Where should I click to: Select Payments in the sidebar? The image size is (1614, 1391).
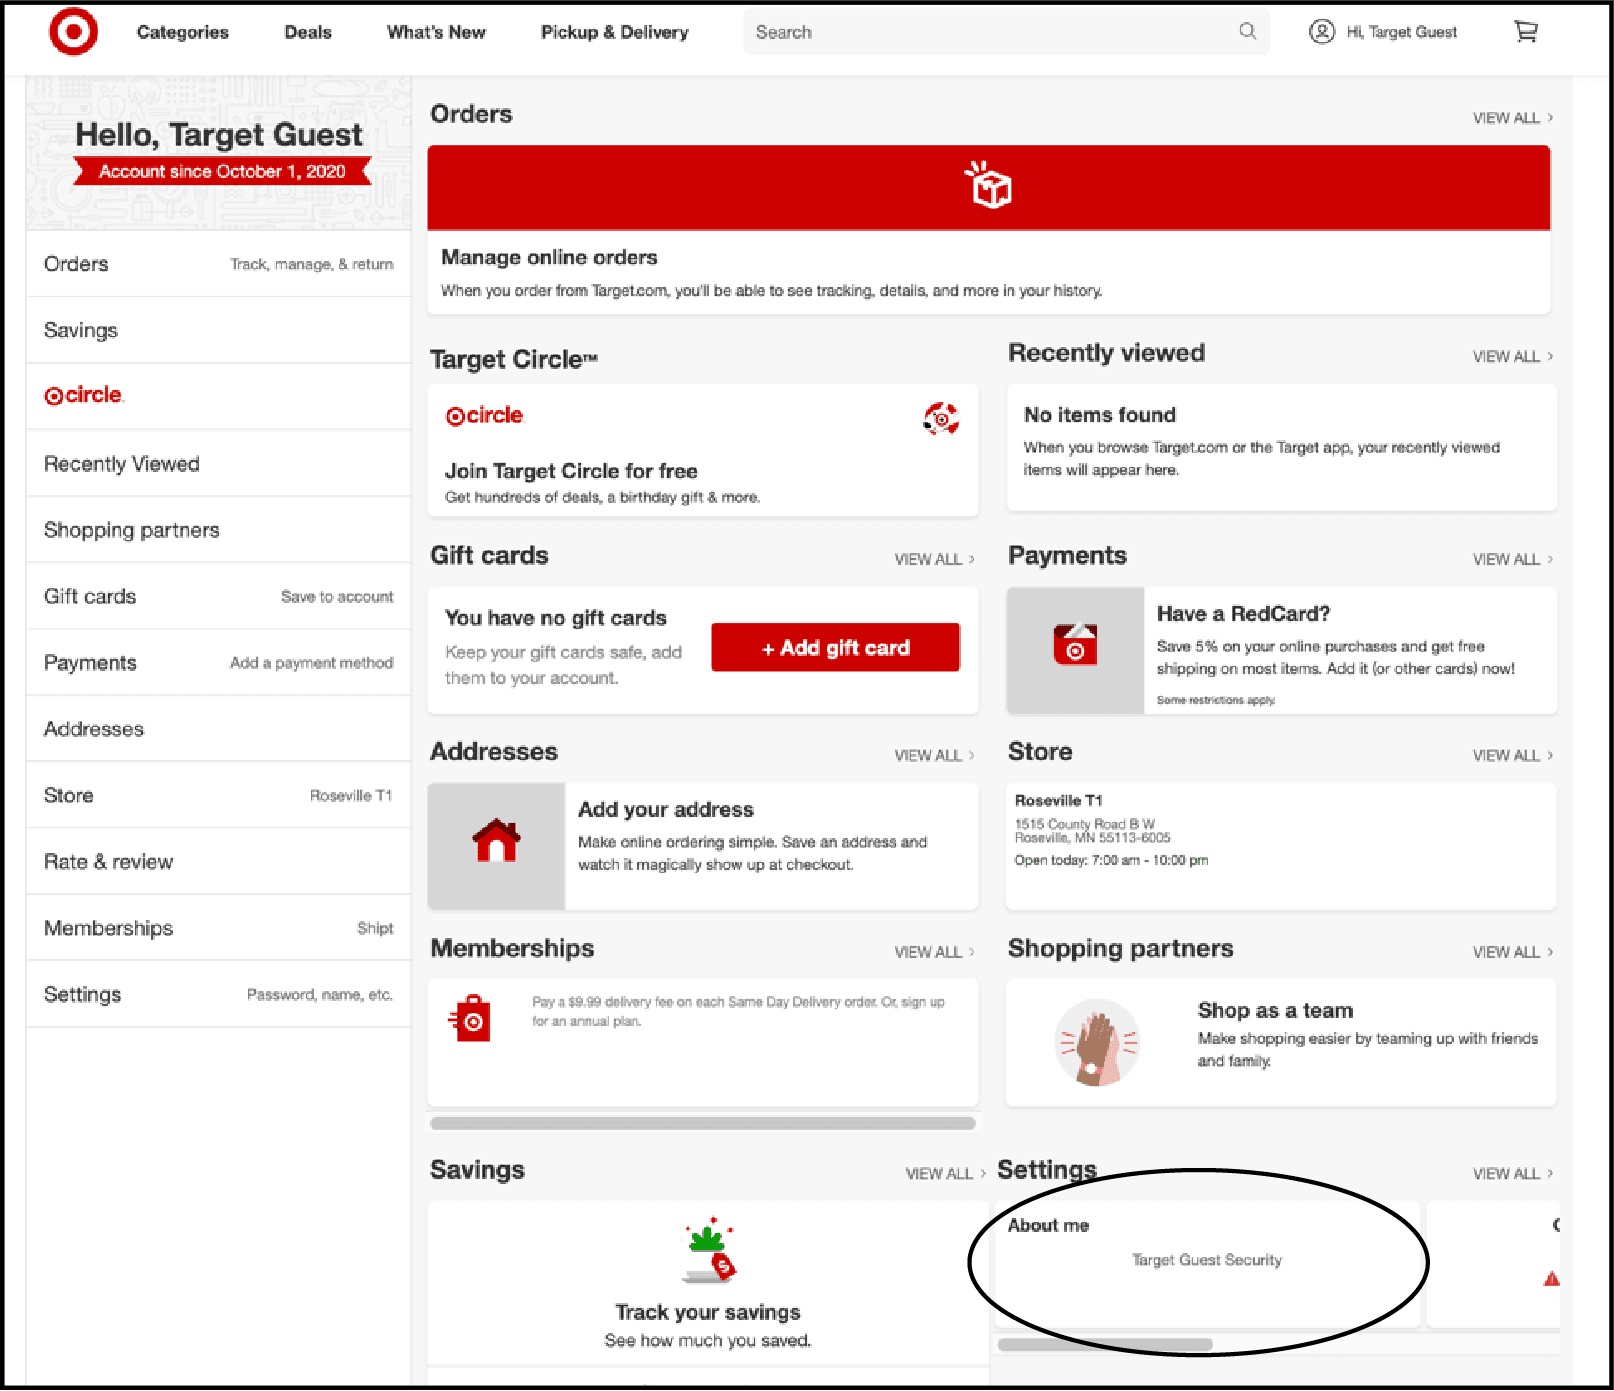[x=219, y=663]
